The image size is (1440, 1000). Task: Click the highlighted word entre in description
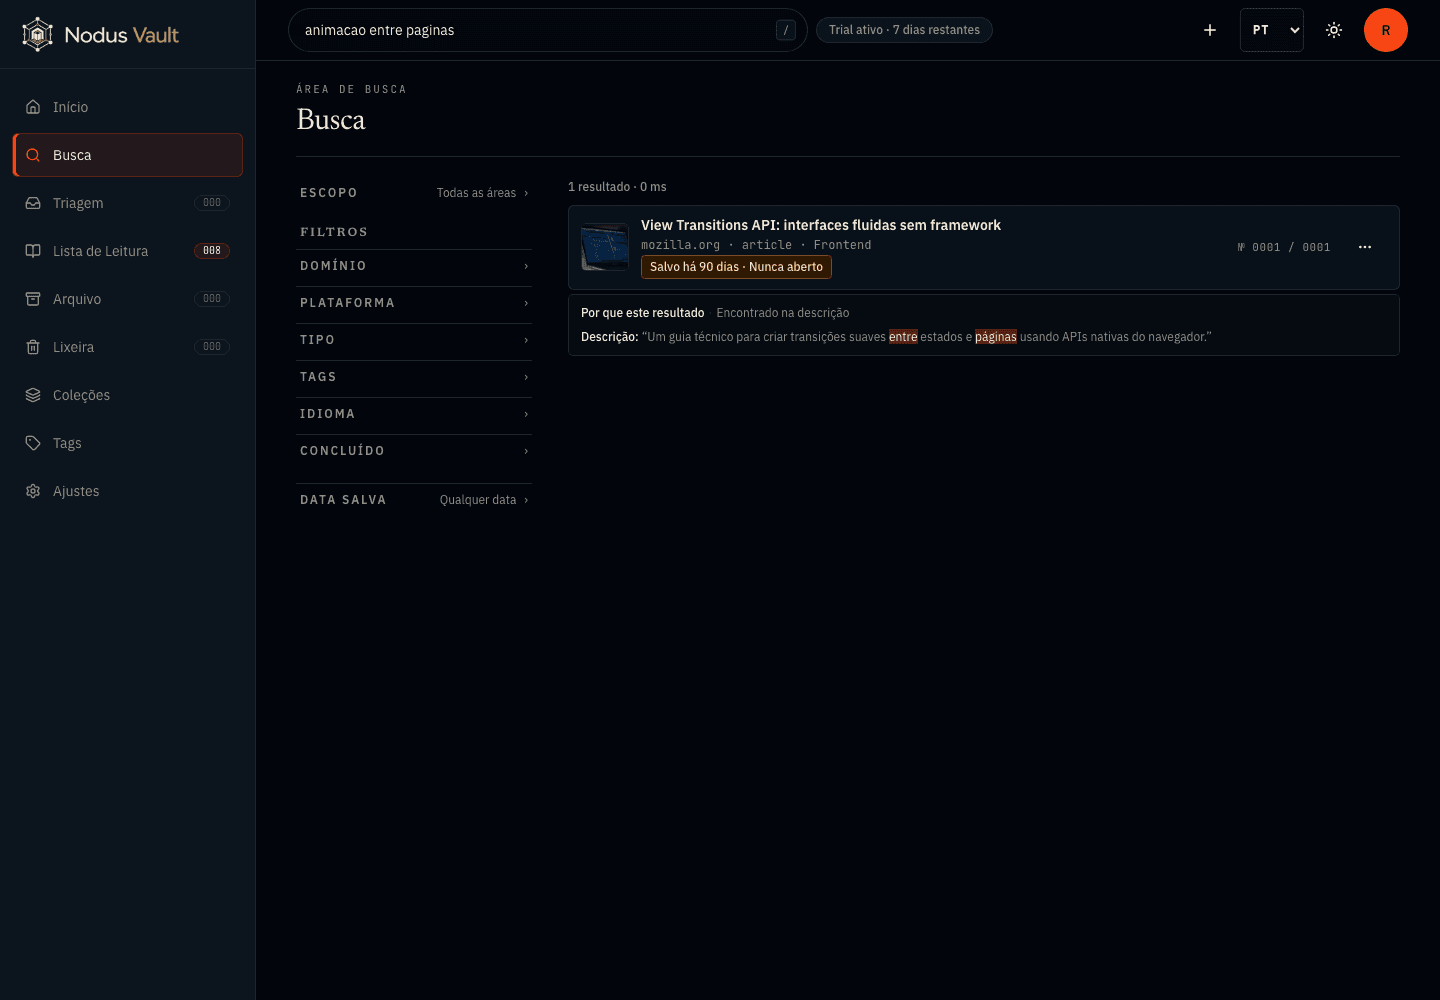tap(903, 337)
